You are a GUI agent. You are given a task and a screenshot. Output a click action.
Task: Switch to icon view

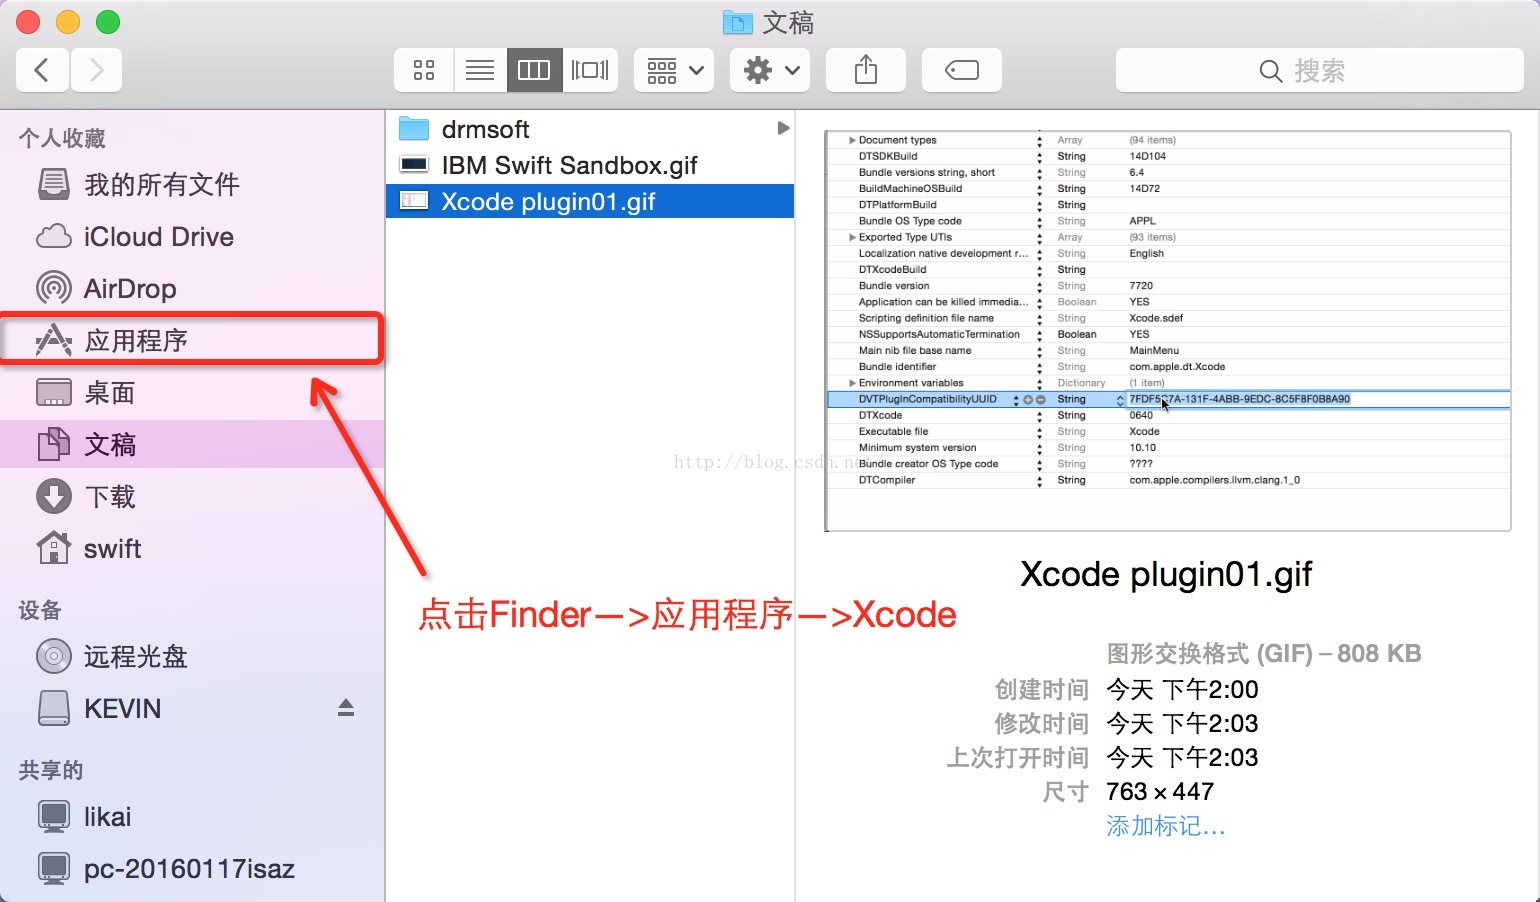click(x=424, y=70)
